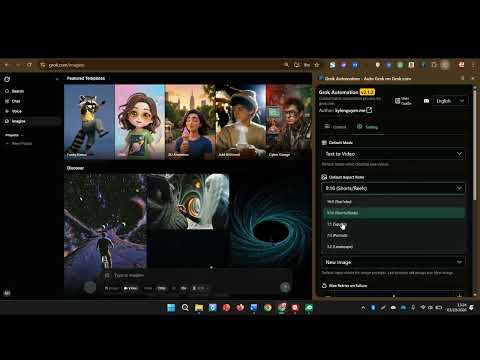Show hidden system tray icons
This screenshot has width=480, height=360.
(363, 308)
